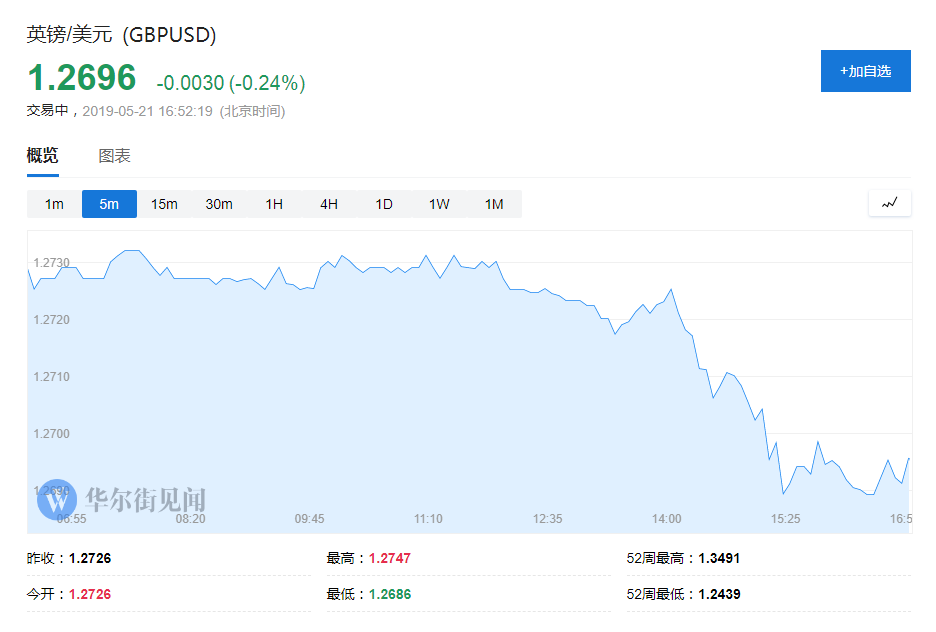
Task: Select the 5m timeframe
Action: coord(109,204)
